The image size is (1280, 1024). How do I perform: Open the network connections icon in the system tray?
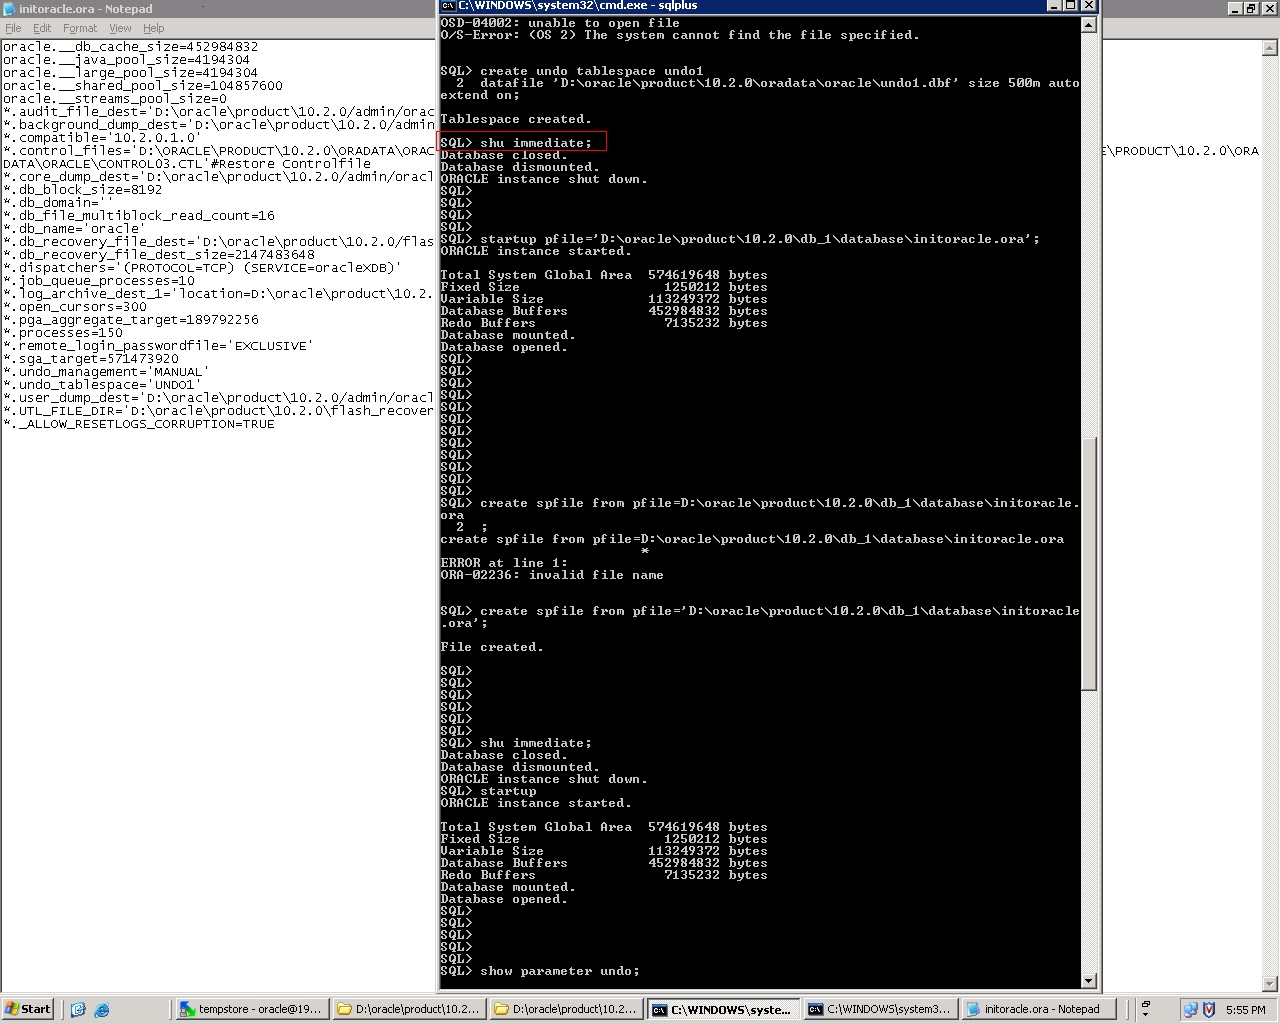click(1190, 1009)
